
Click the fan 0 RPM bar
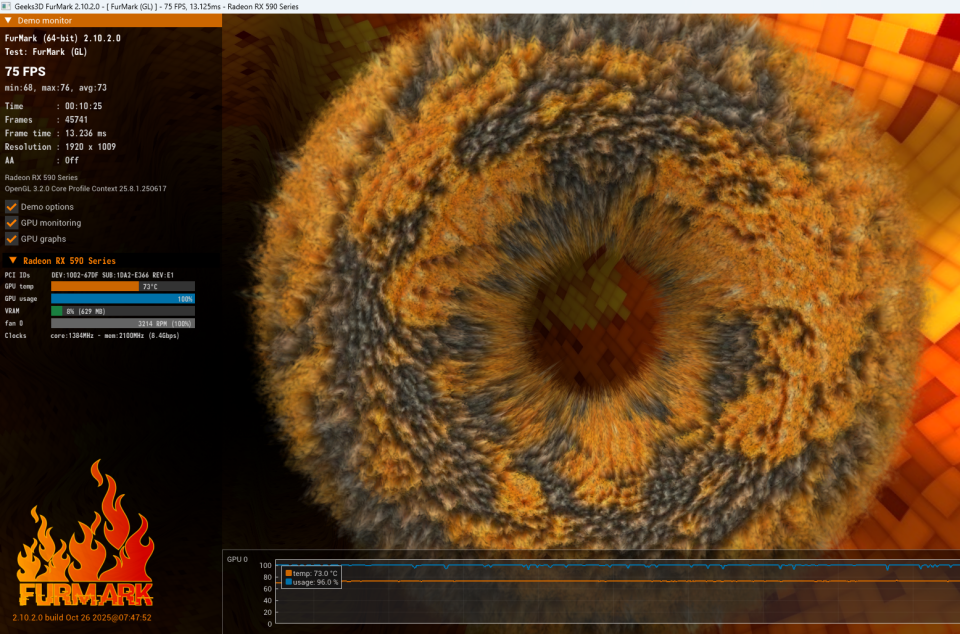tap(122, 323)
